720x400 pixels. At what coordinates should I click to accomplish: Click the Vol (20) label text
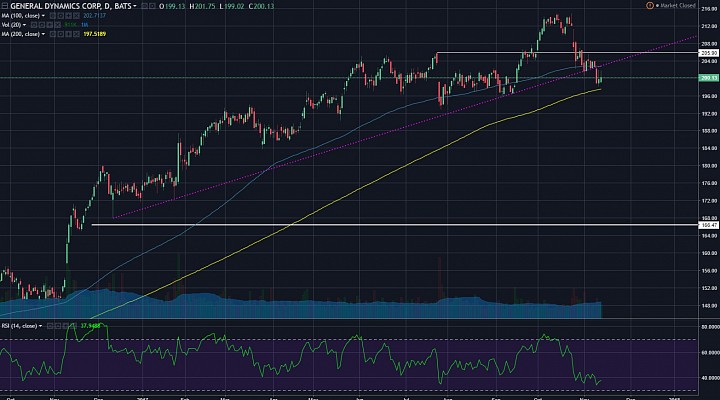[x=11, y=25]
